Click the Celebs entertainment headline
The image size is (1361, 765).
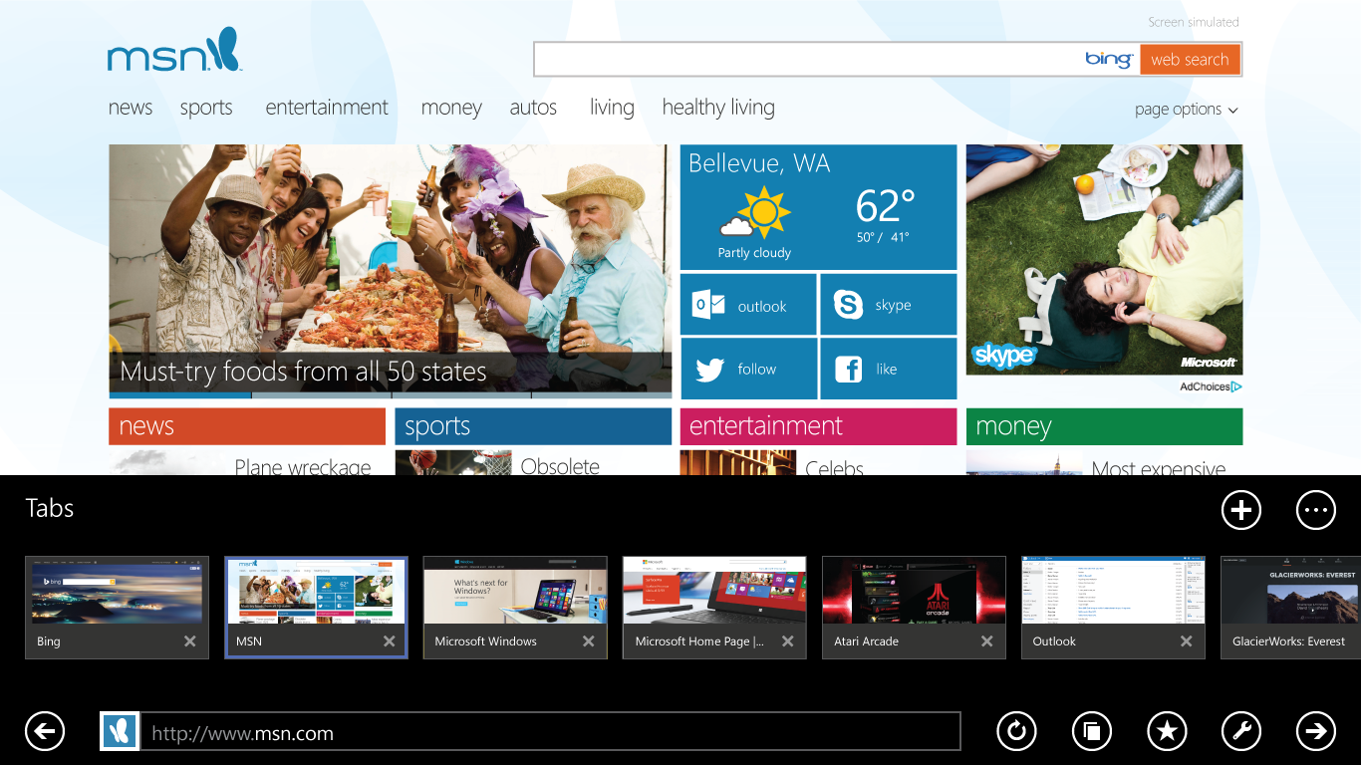pos(834,468)
